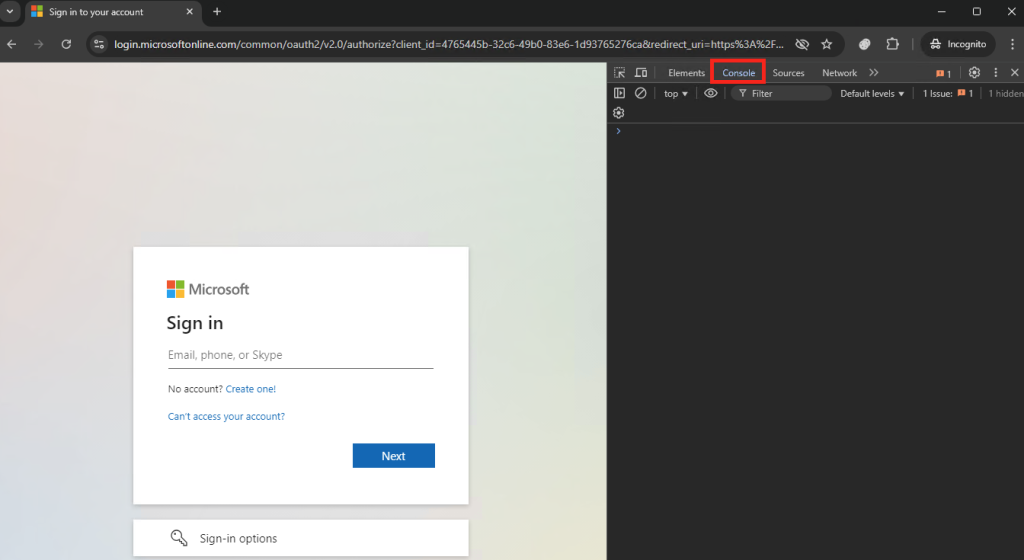This screenshot has width=1024, height=560.
Task: Open DevTools customize three-dot menu
Action: tap(995, 72)
